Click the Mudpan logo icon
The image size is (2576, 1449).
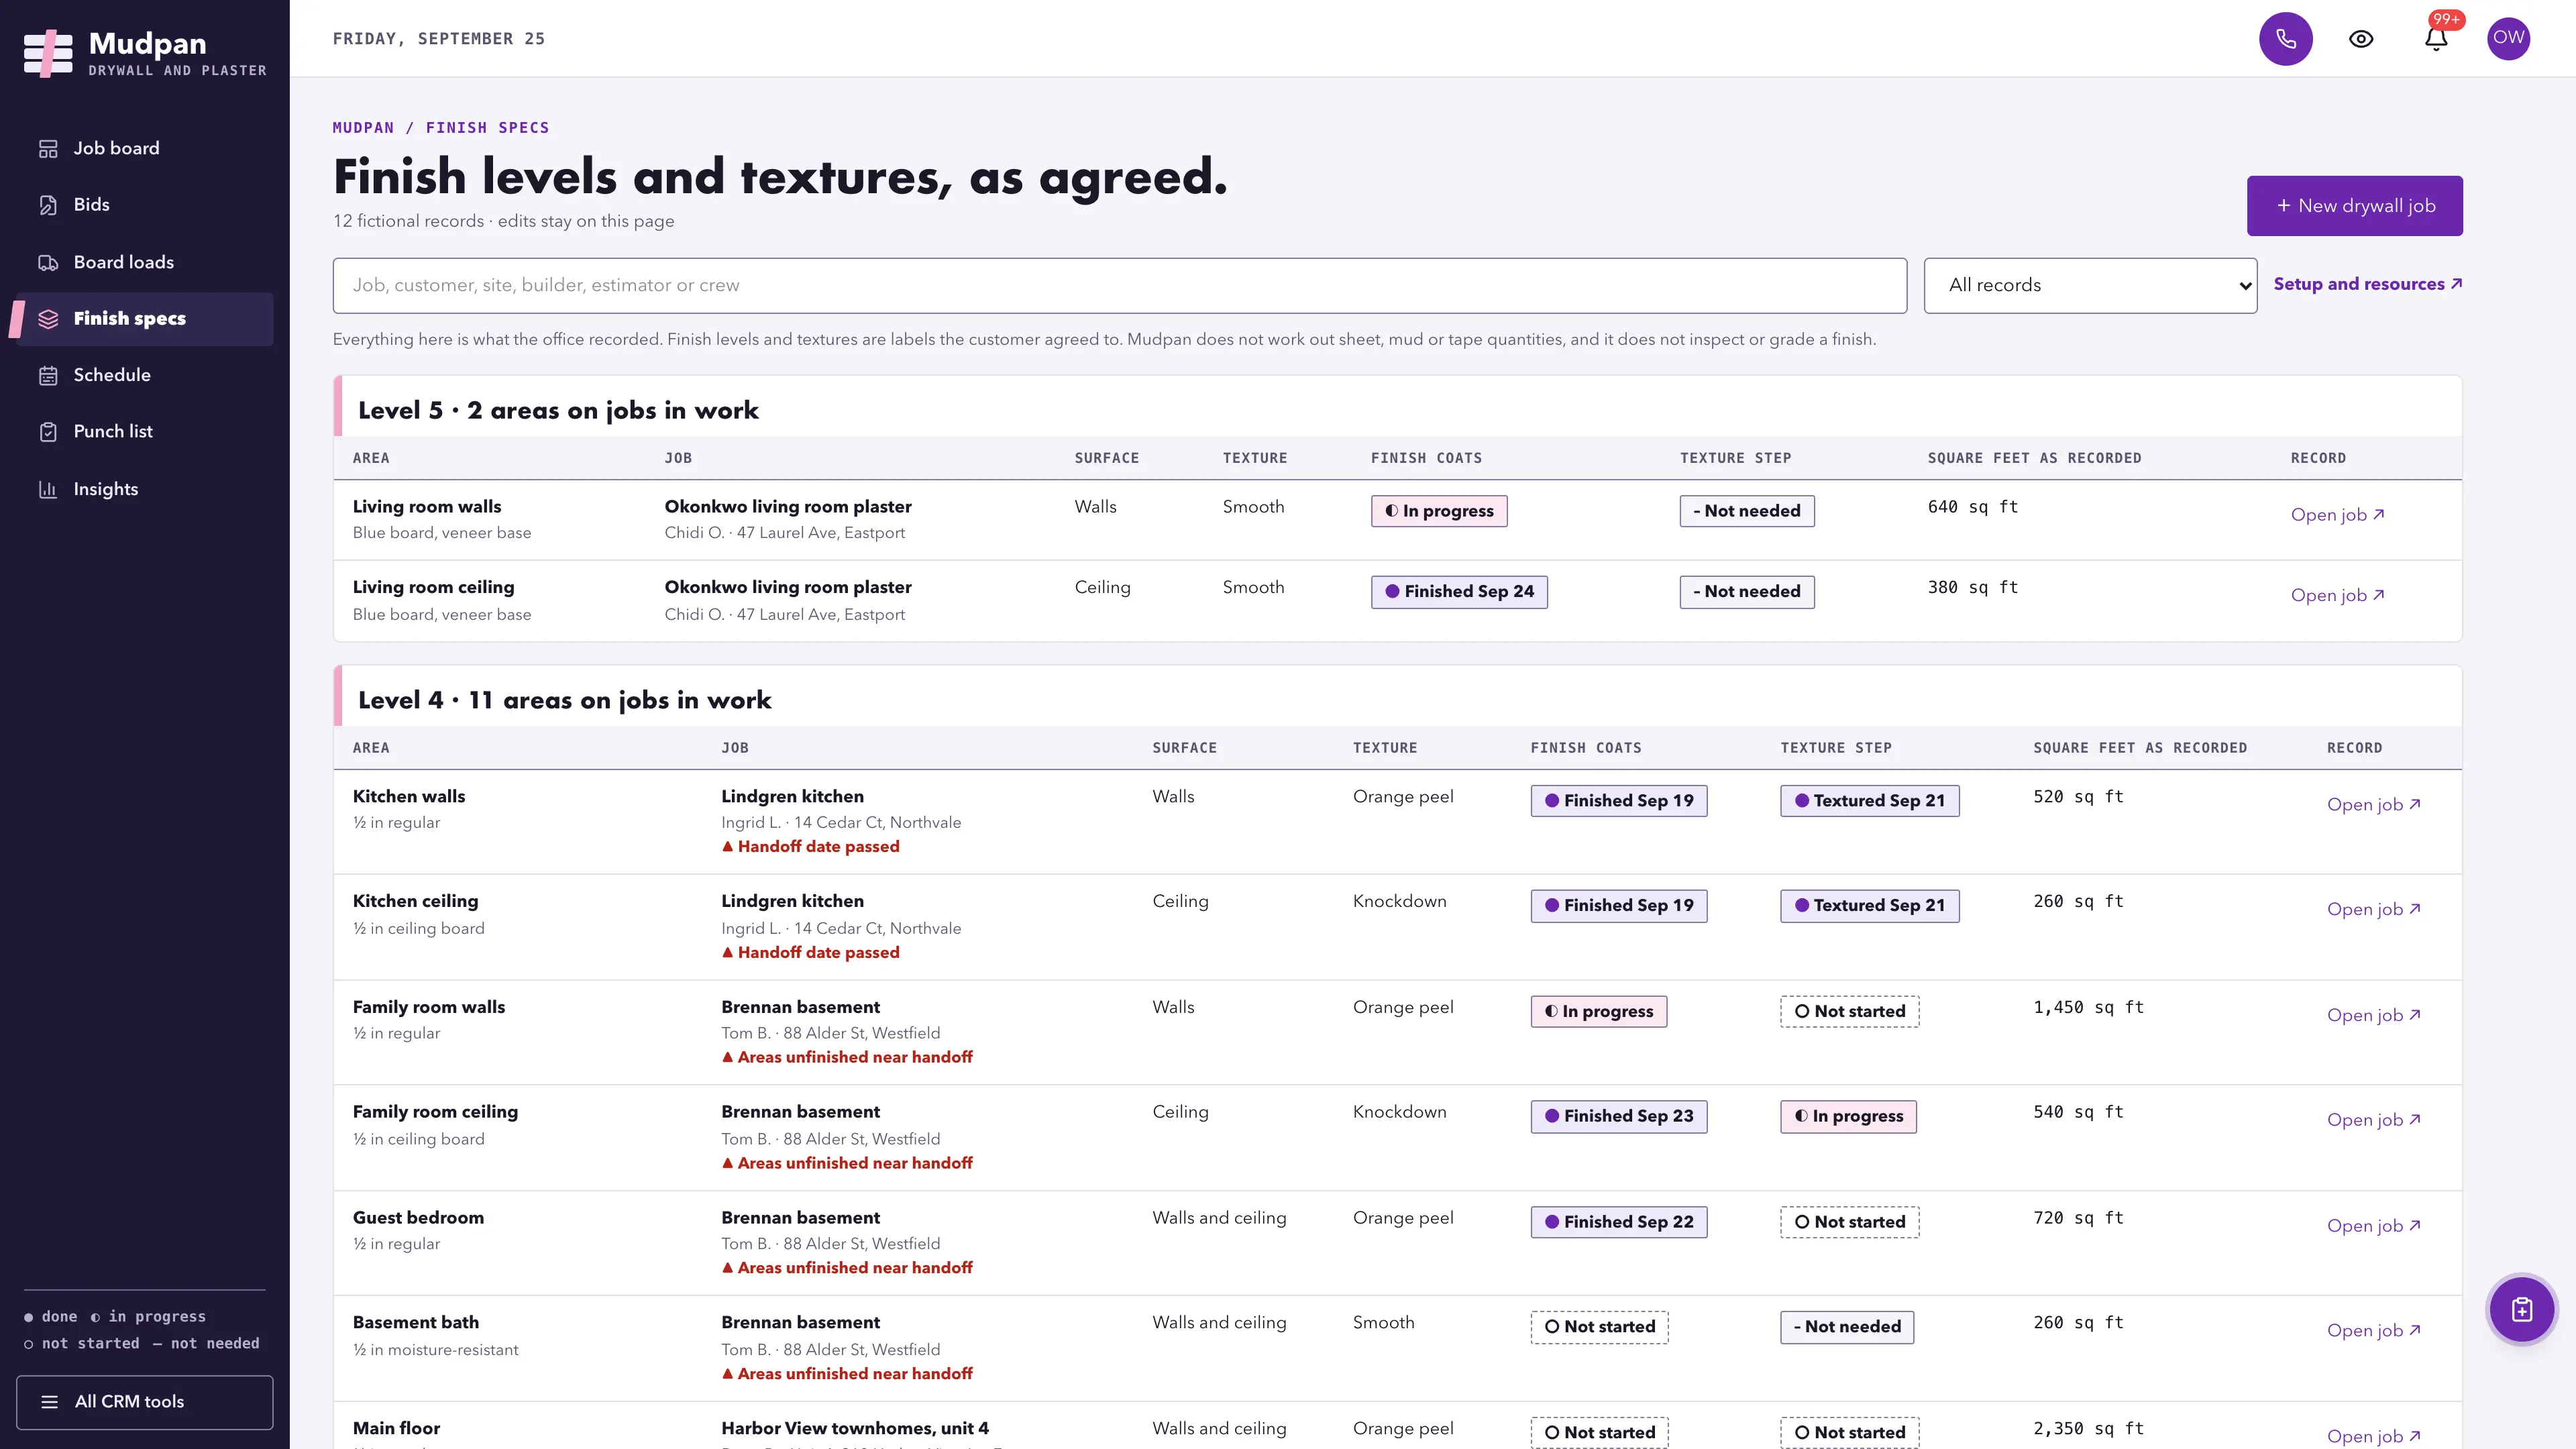click(x=48, y=53)
